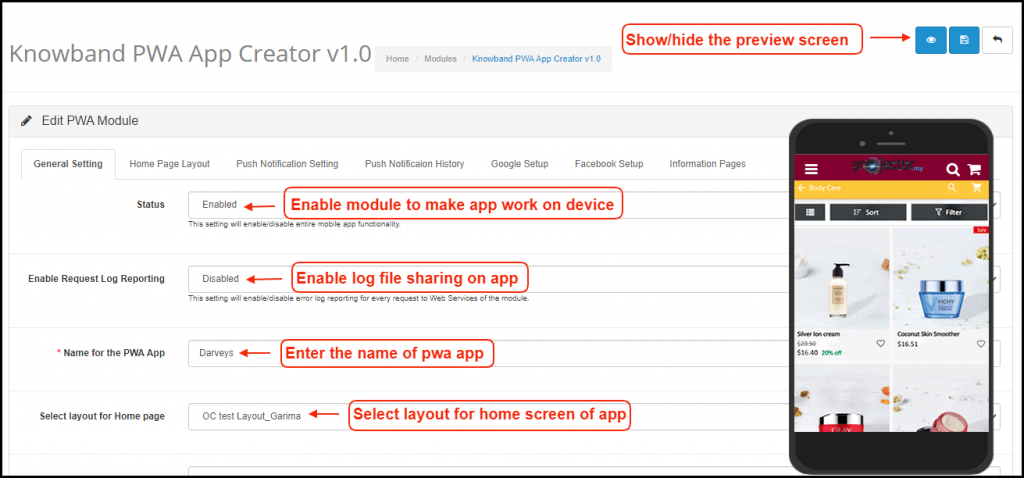The width and height of the screenshot is (1024, 478).
Task: Open the General Setting tab
Action: tap(68, 164)
